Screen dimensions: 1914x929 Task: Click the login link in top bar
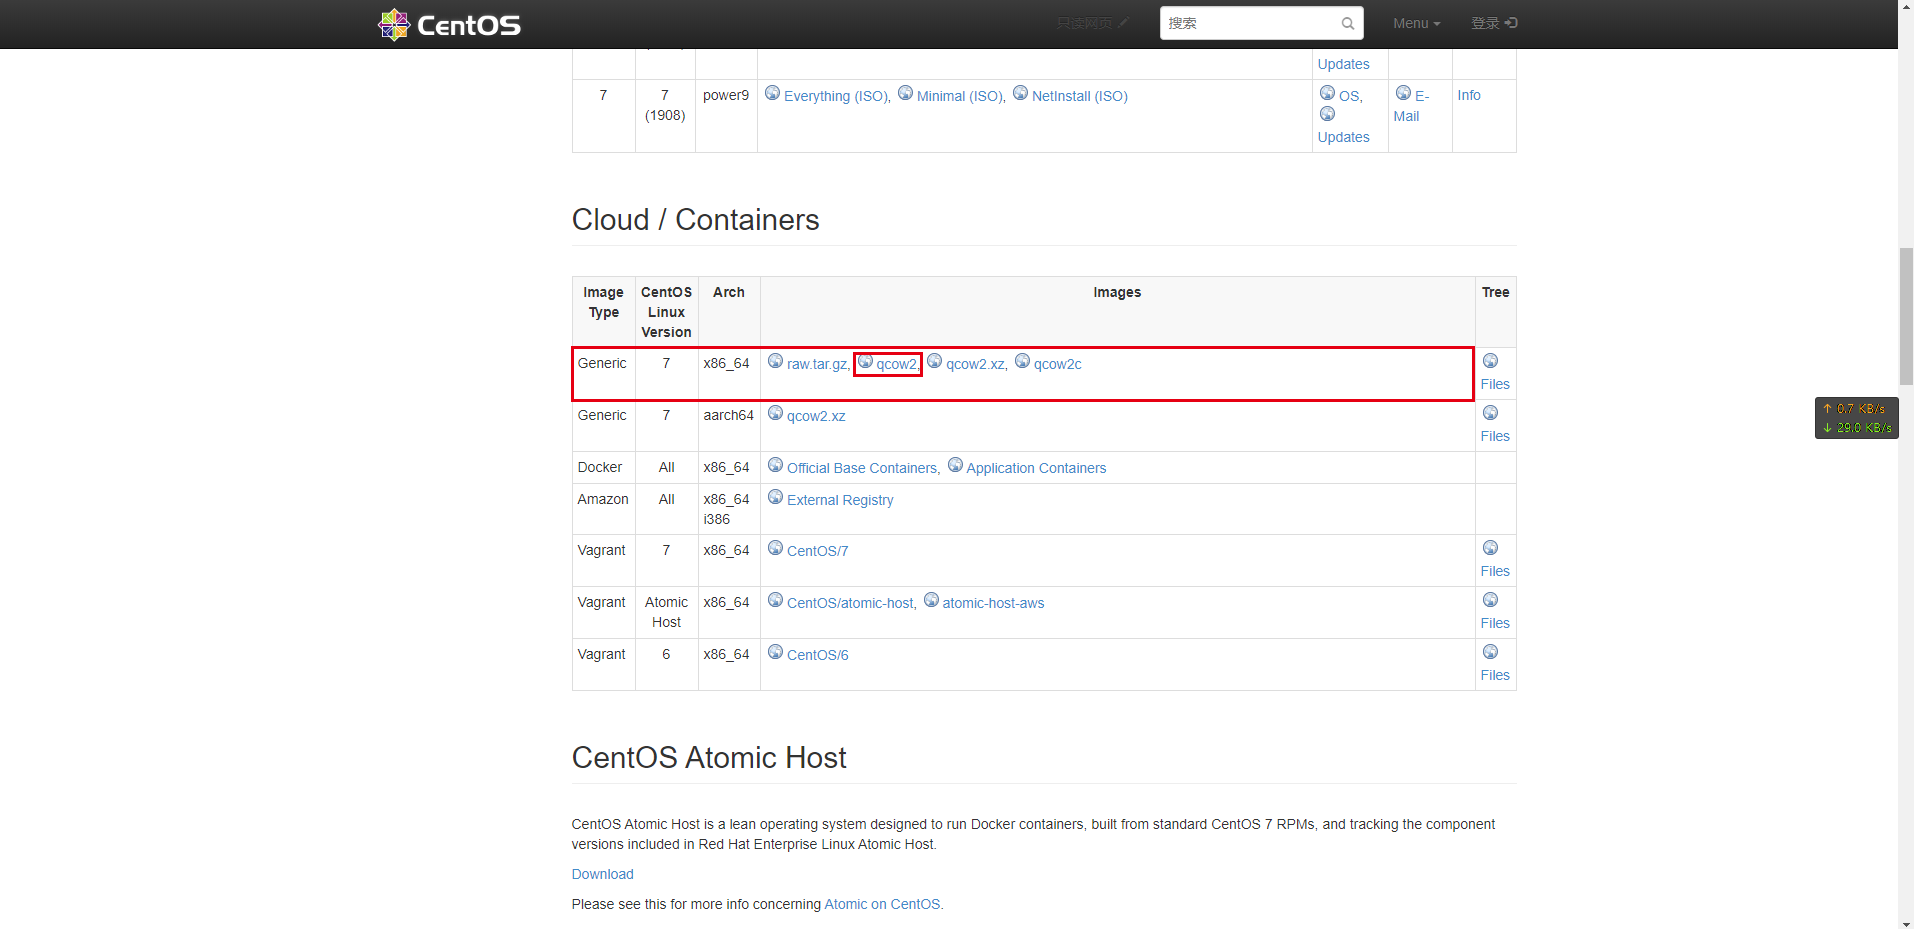click(x=1493, y=23)
